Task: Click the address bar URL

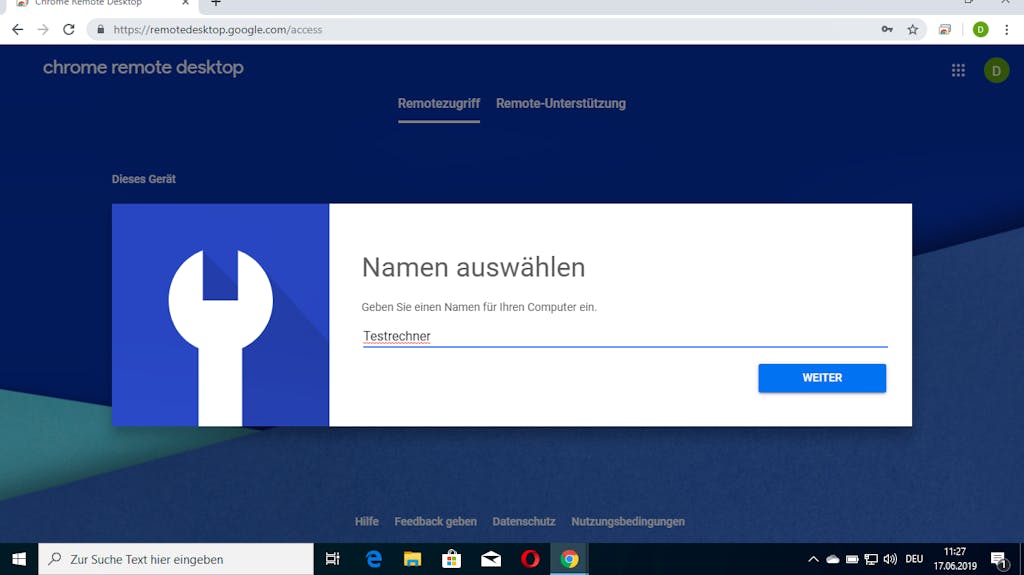Action: (x=217, y=29)
